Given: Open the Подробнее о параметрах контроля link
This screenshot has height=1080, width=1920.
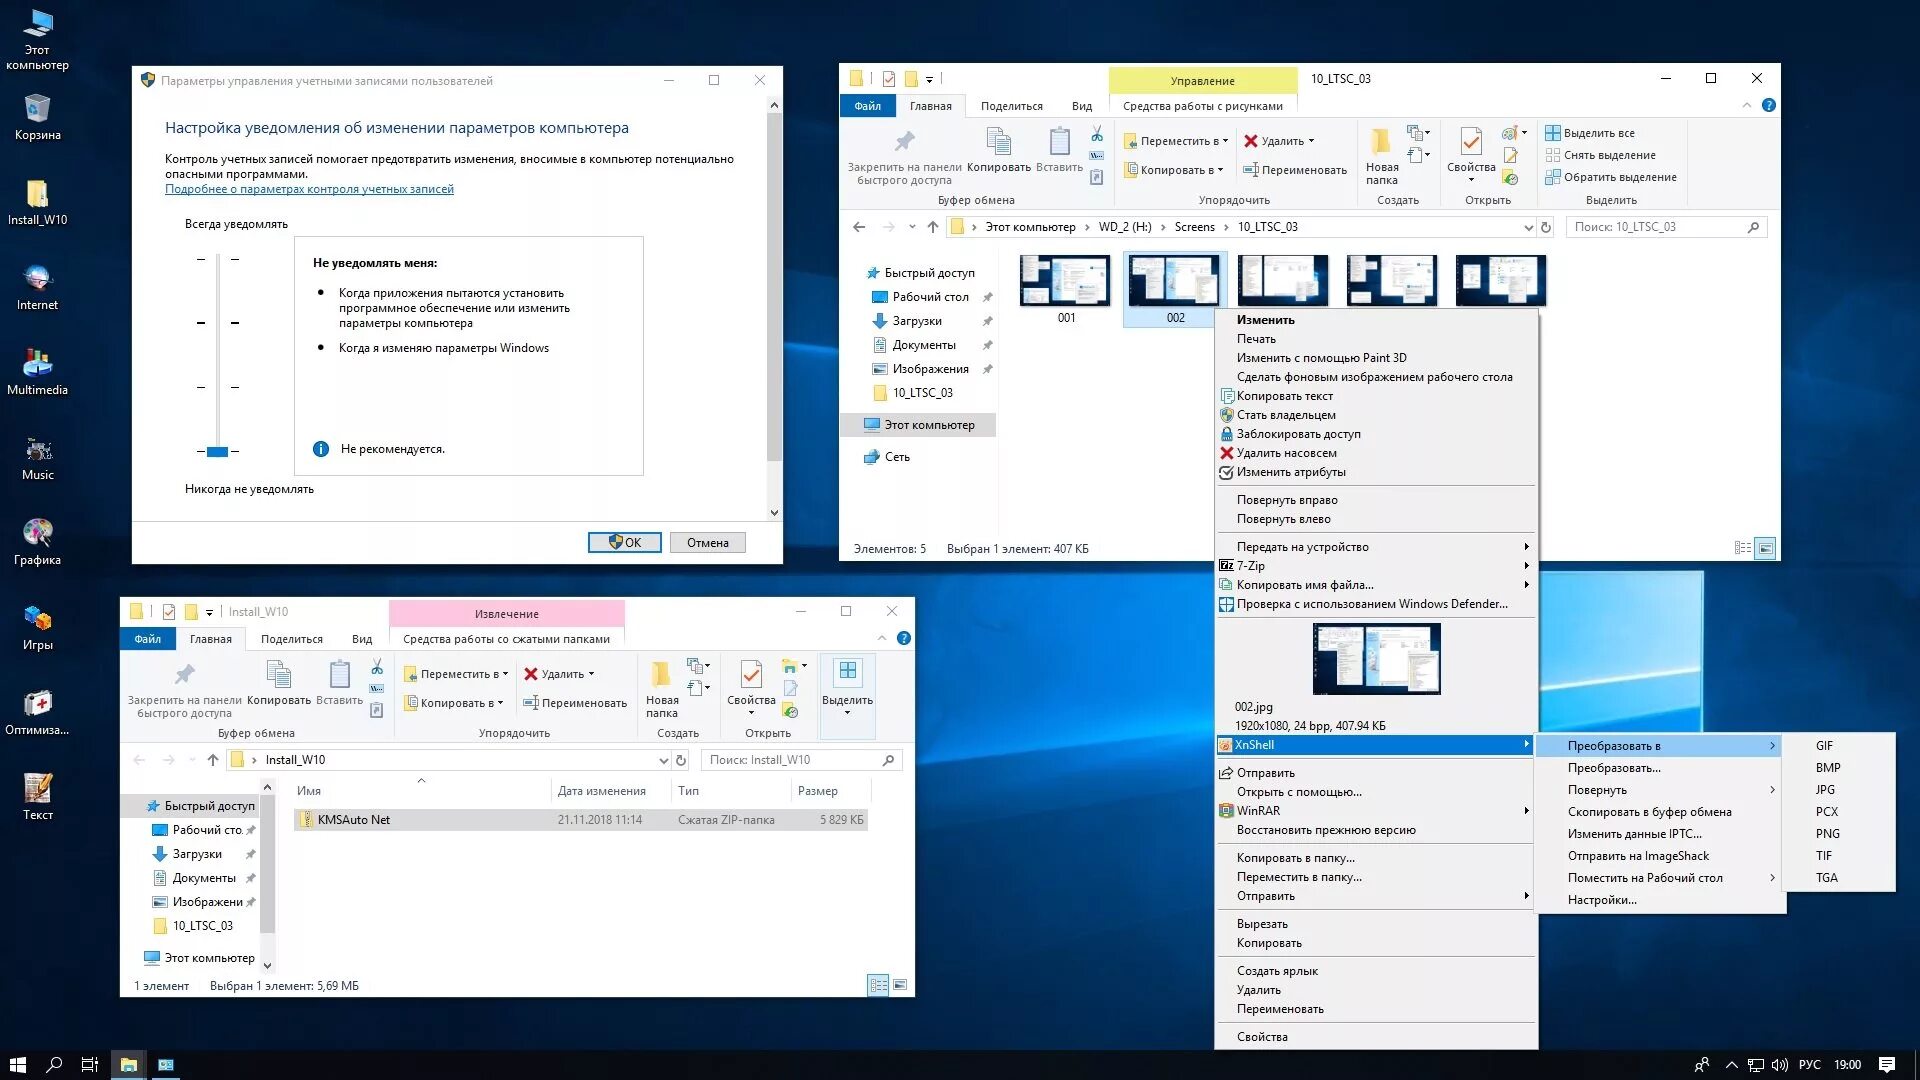Looking at the screenshot, I should click(309, 189).
